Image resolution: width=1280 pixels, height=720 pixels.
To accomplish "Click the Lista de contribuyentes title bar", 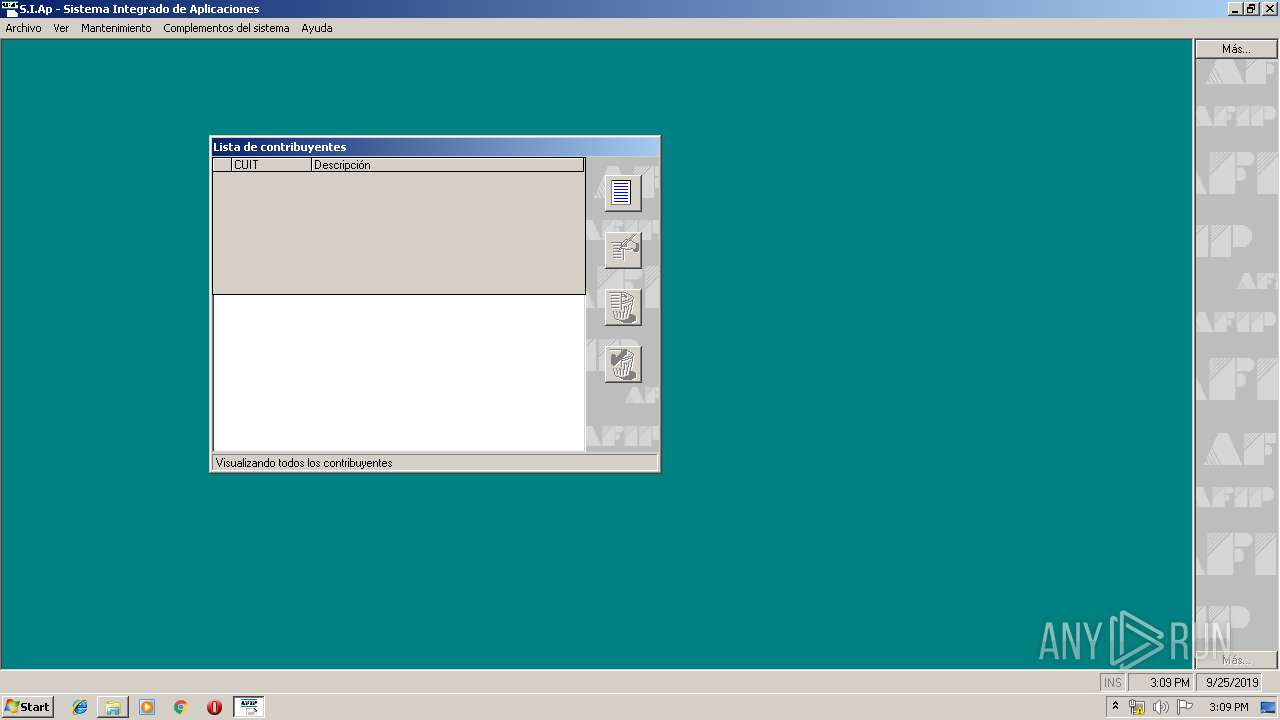I will (435, 147).
